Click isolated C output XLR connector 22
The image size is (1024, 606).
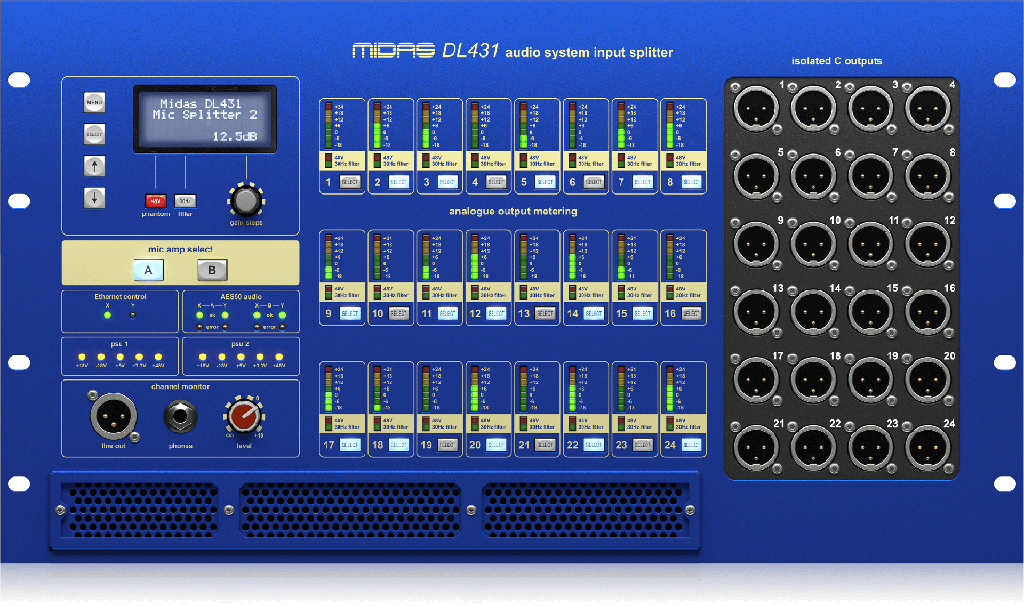click(x=814, y=447)
